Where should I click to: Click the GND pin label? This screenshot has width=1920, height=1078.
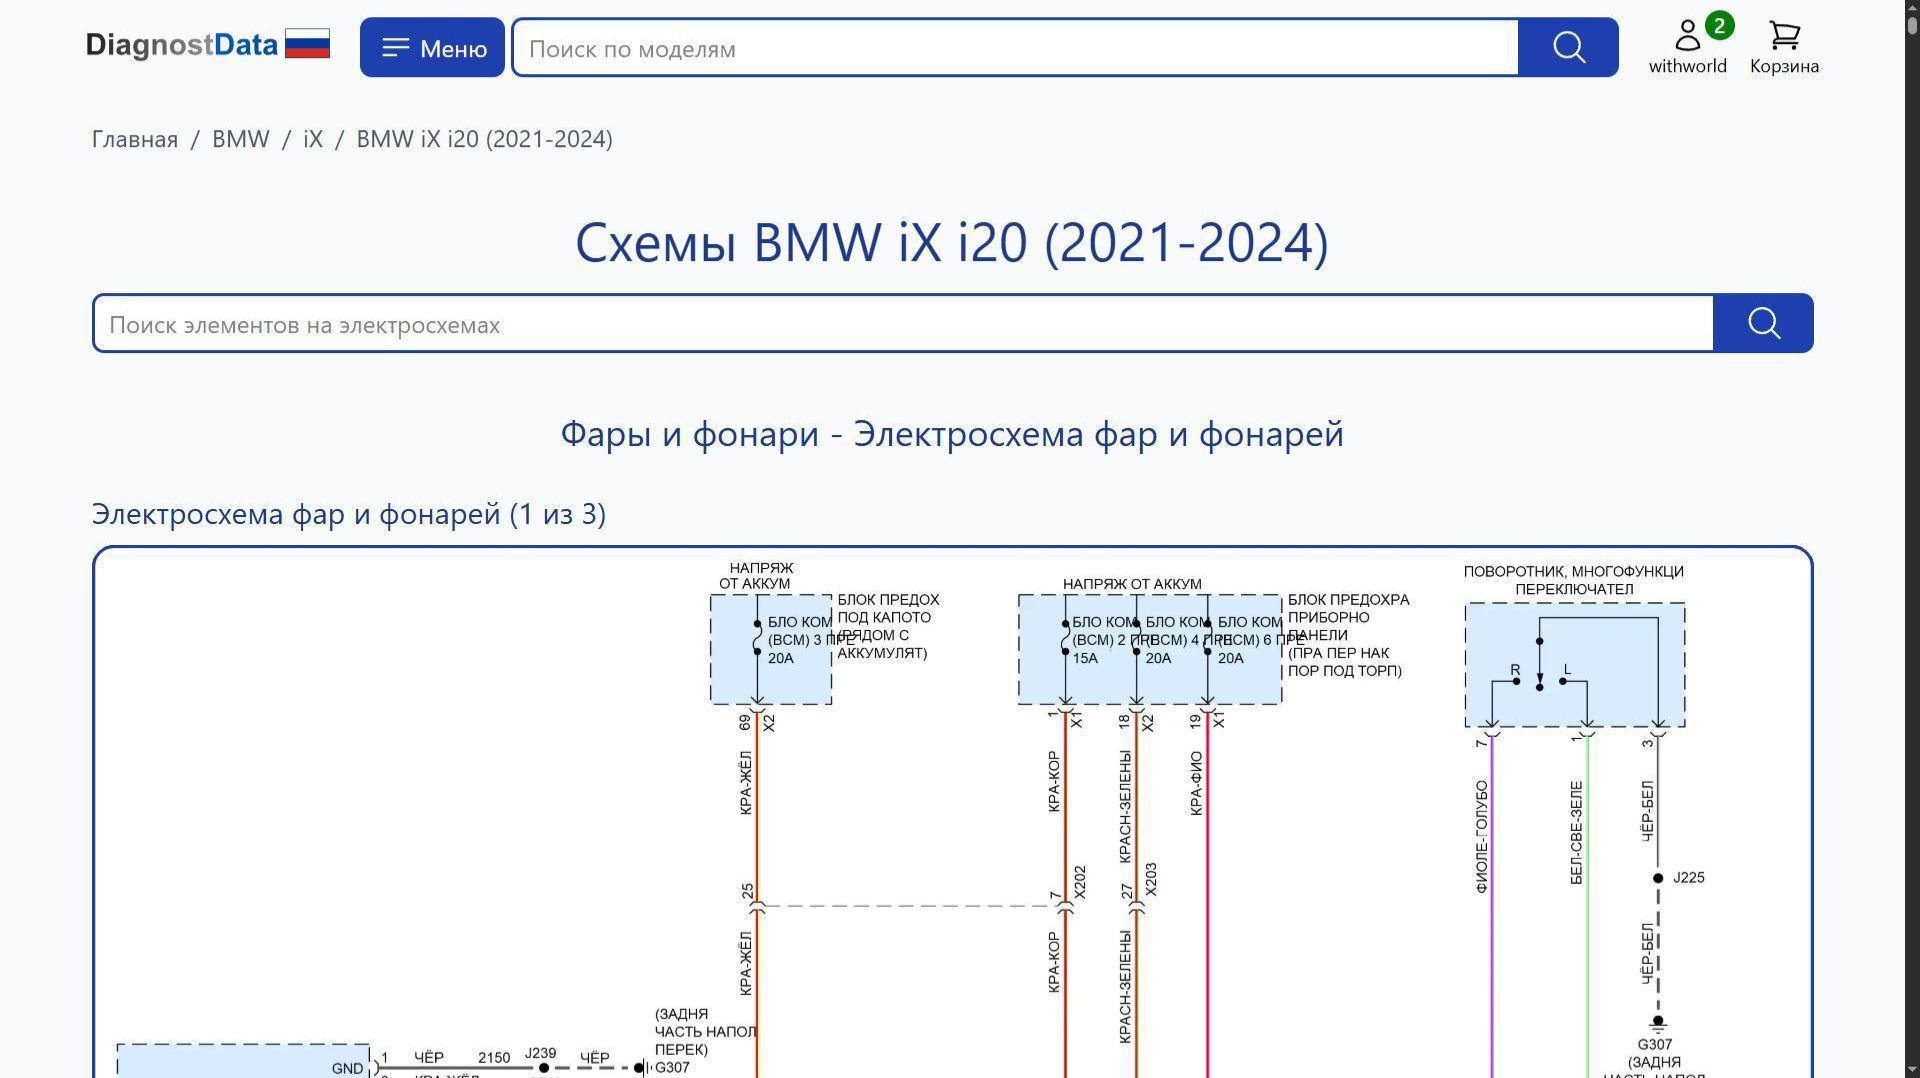coord(347,1069)
